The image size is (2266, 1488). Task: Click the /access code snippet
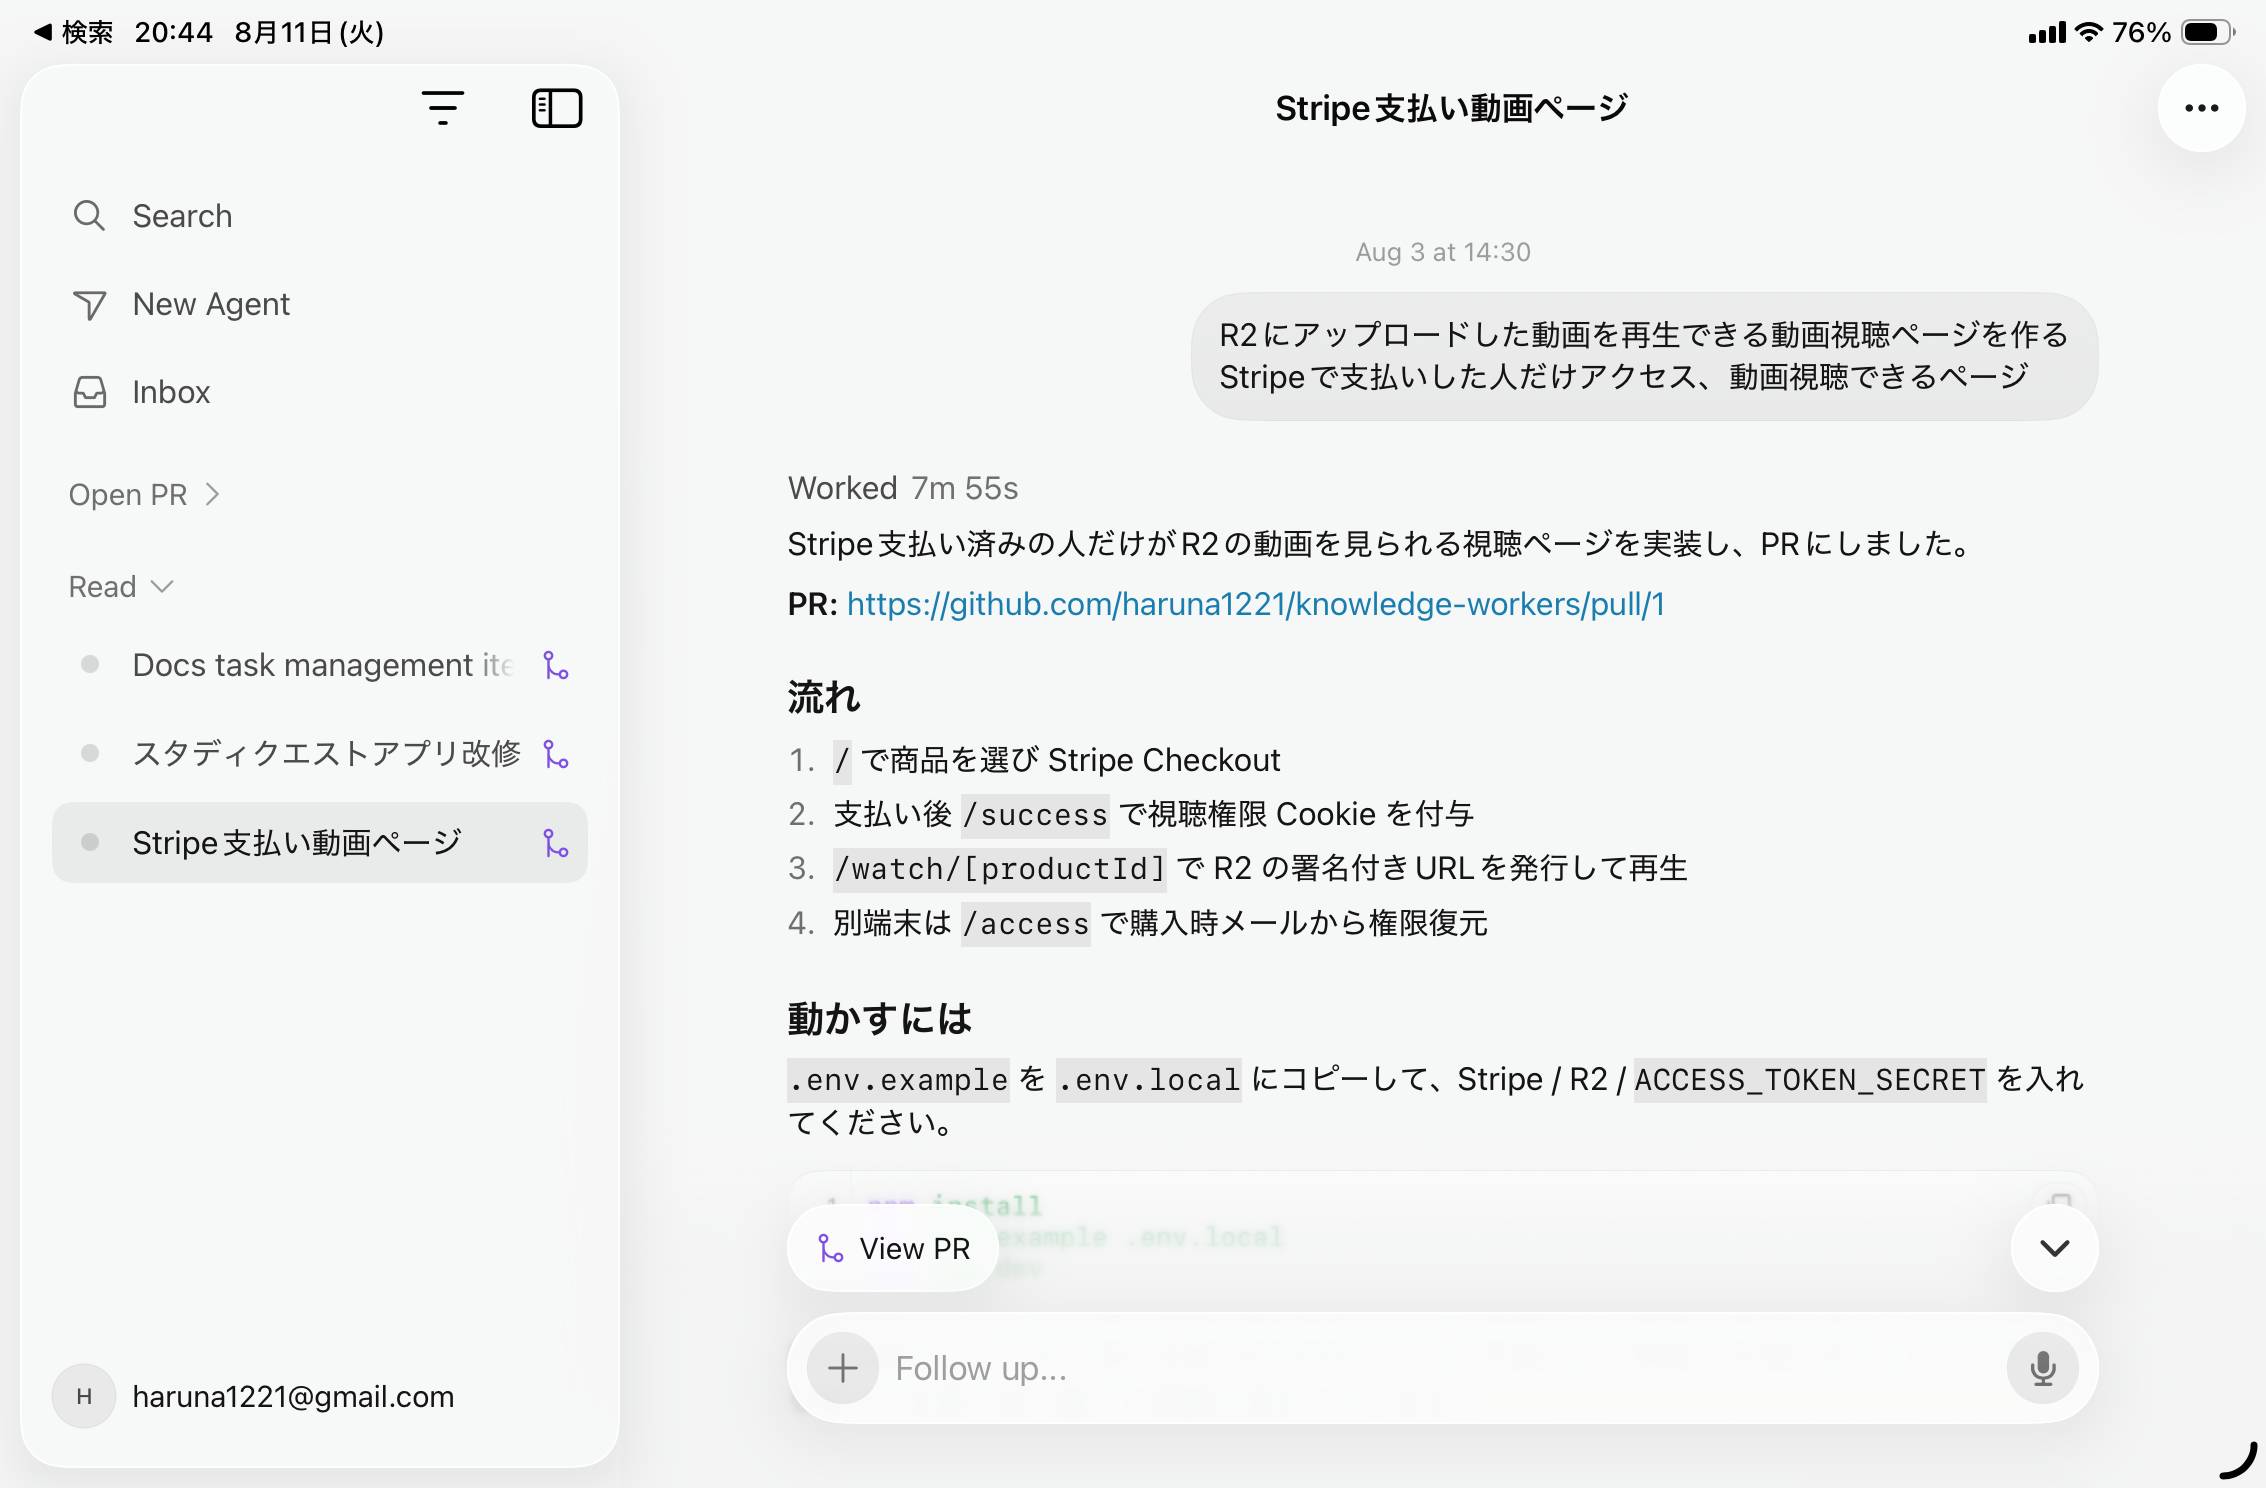(x=1026, y=924)
